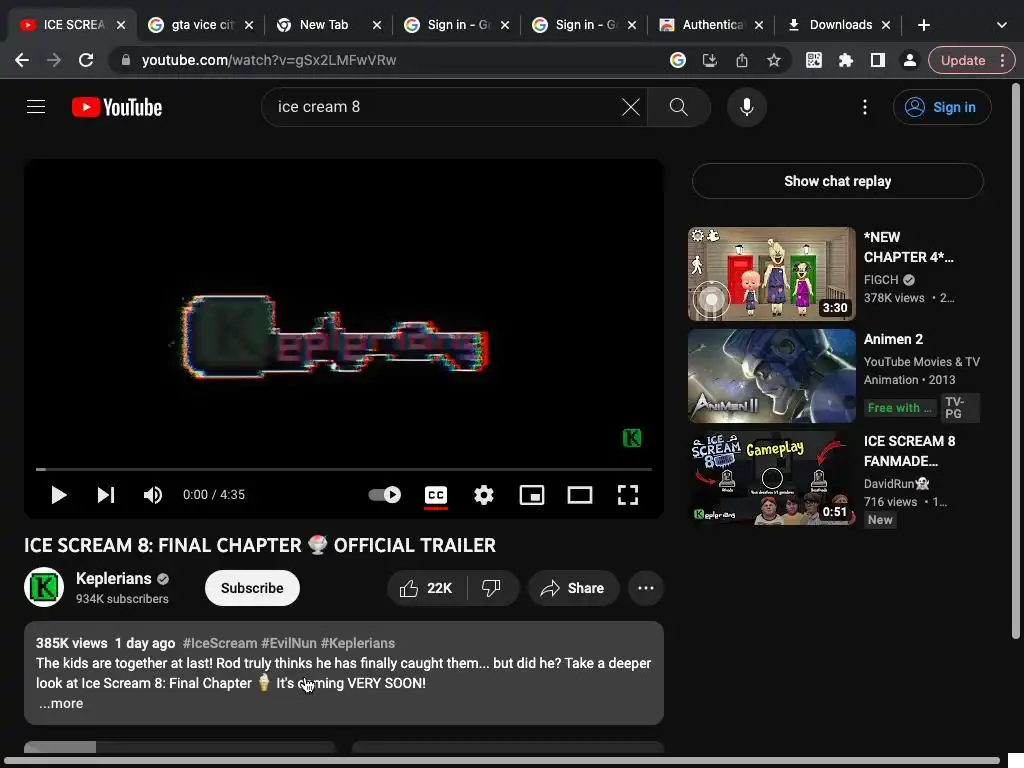
Task: Open the Keplerians channel avatar
Action: 44,587
